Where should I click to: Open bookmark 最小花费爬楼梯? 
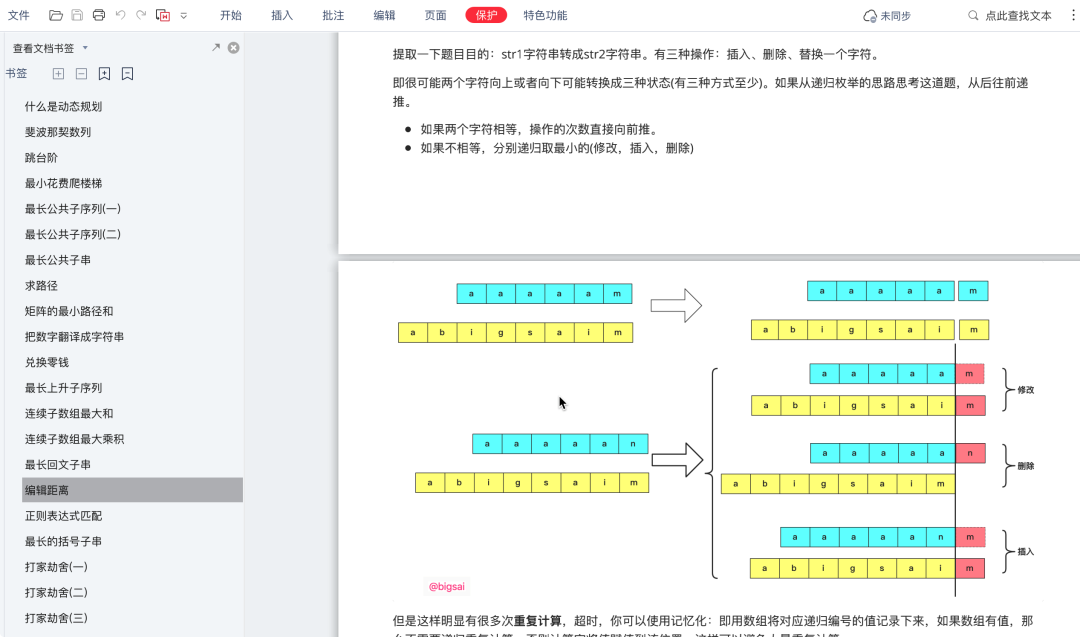(63, 183)
